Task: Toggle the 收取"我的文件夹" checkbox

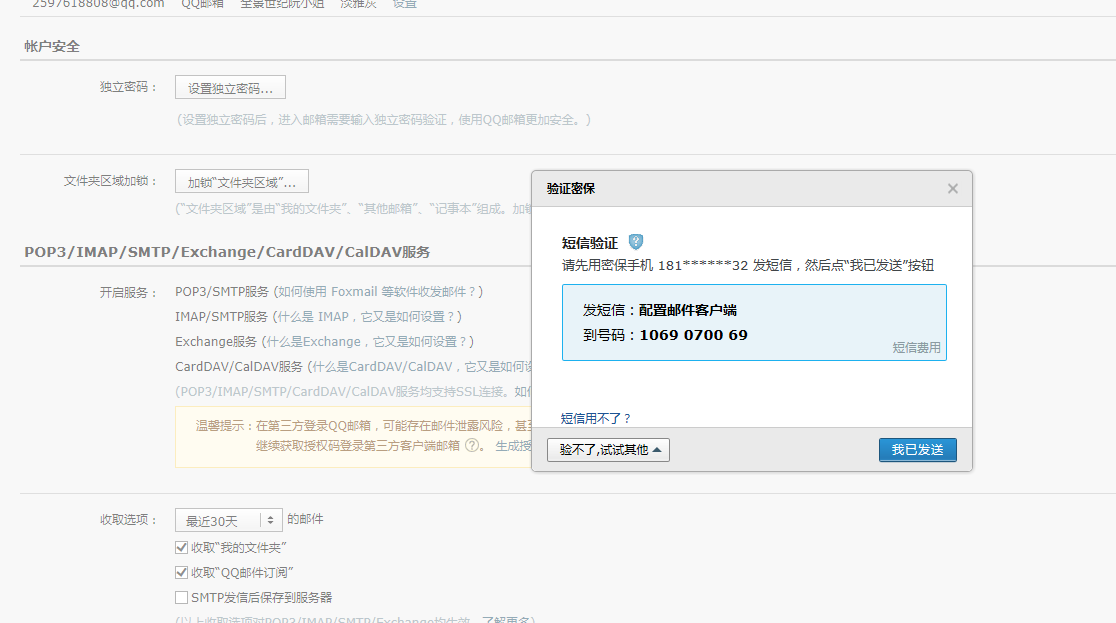Action: [181, 547]
